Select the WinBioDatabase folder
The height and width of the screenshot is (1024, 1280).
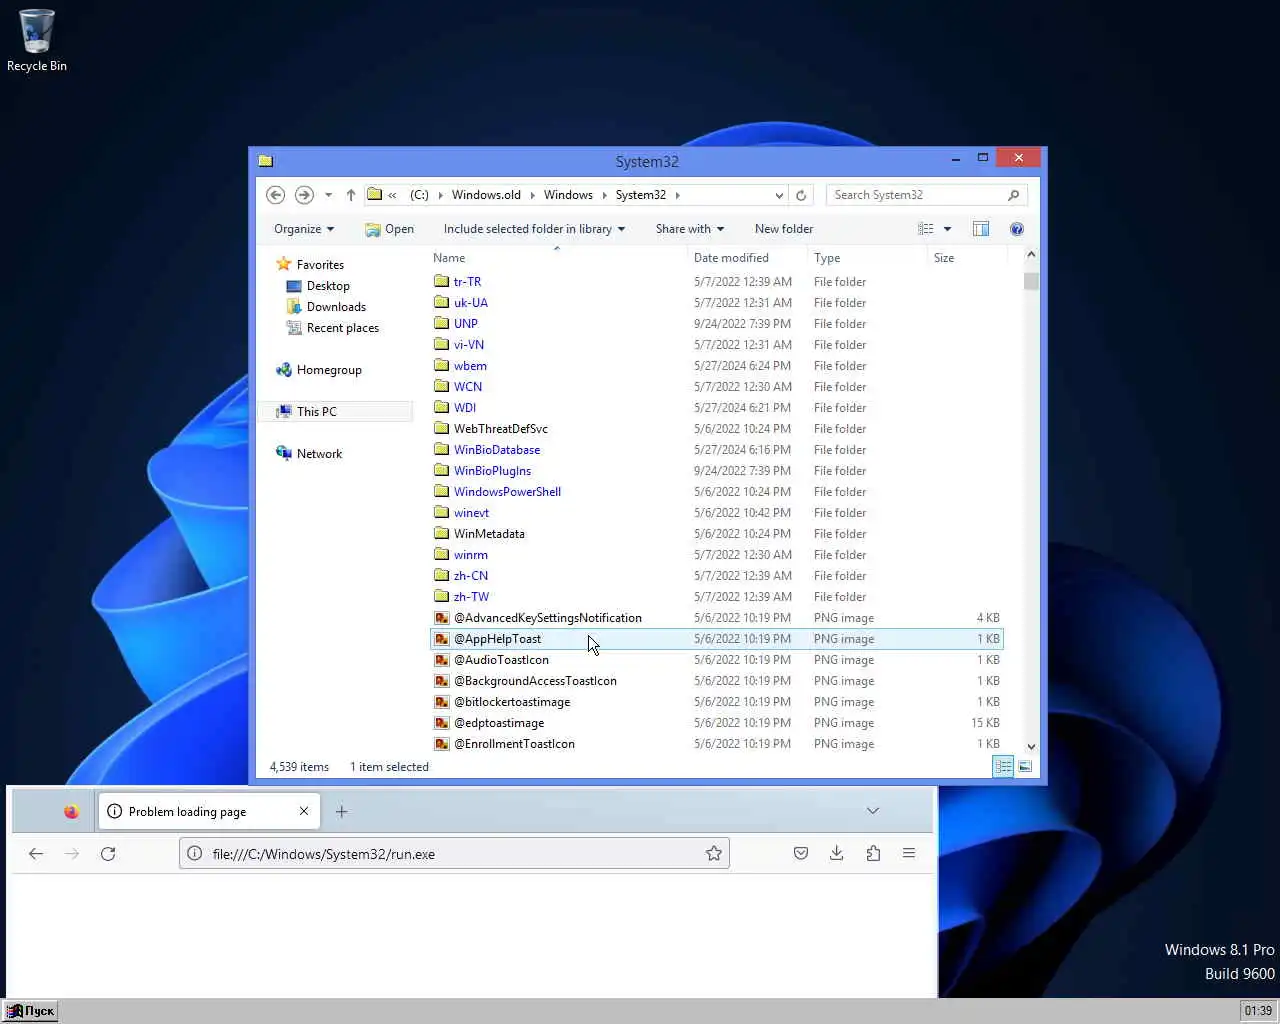(497, 450)
